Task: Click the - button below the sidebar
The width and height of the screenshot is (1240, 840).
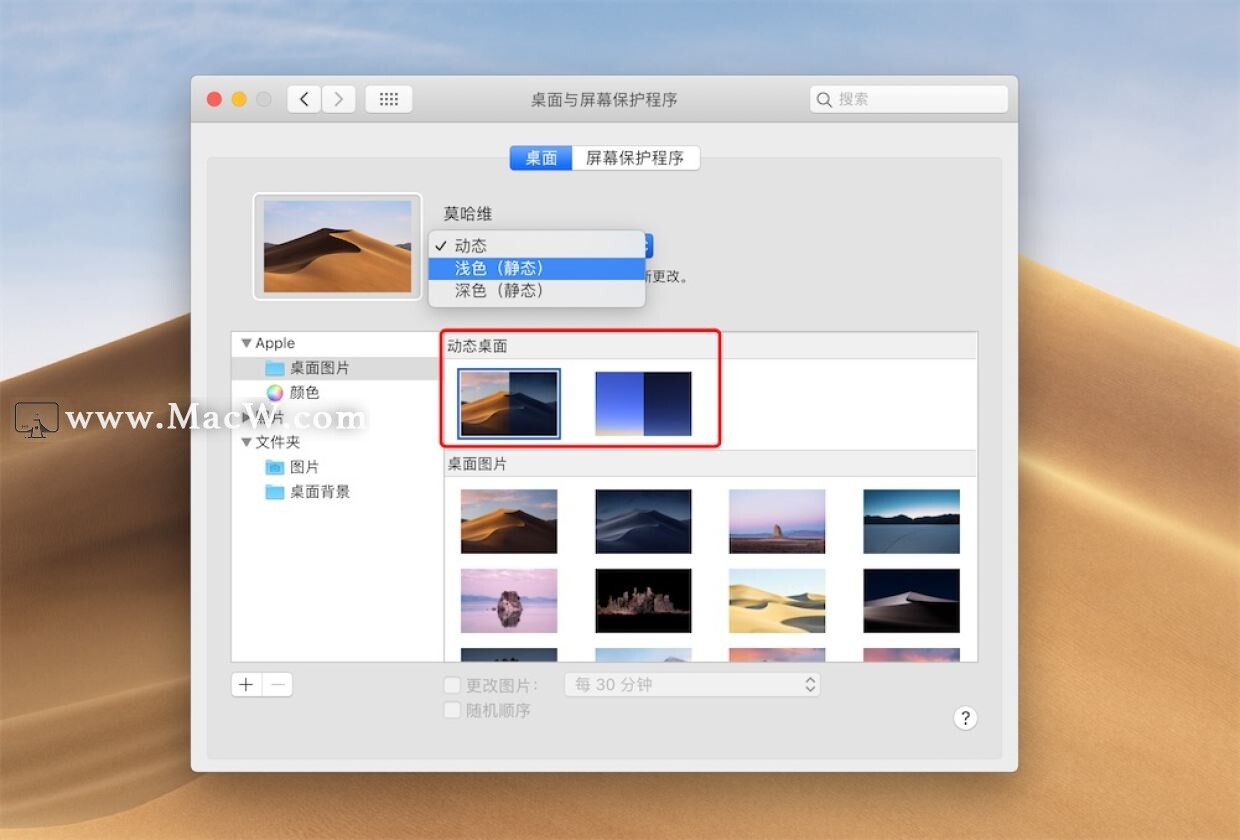Action: [277, 684]
